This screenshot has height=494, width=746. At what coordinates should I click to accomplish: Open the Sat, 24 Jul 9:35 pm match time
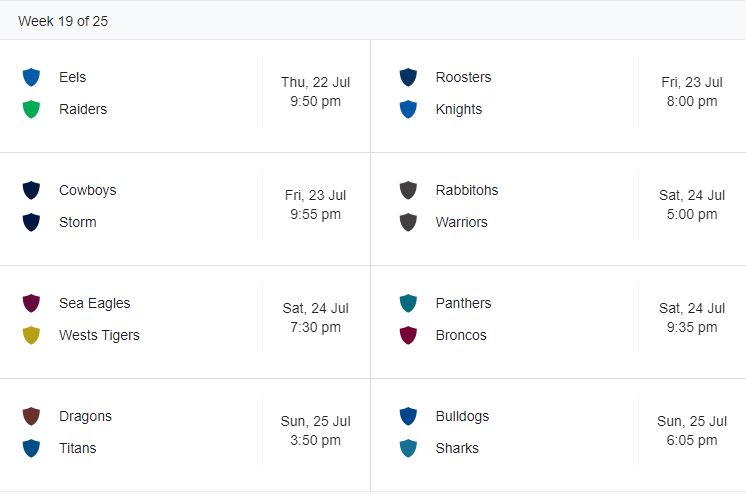692,318
